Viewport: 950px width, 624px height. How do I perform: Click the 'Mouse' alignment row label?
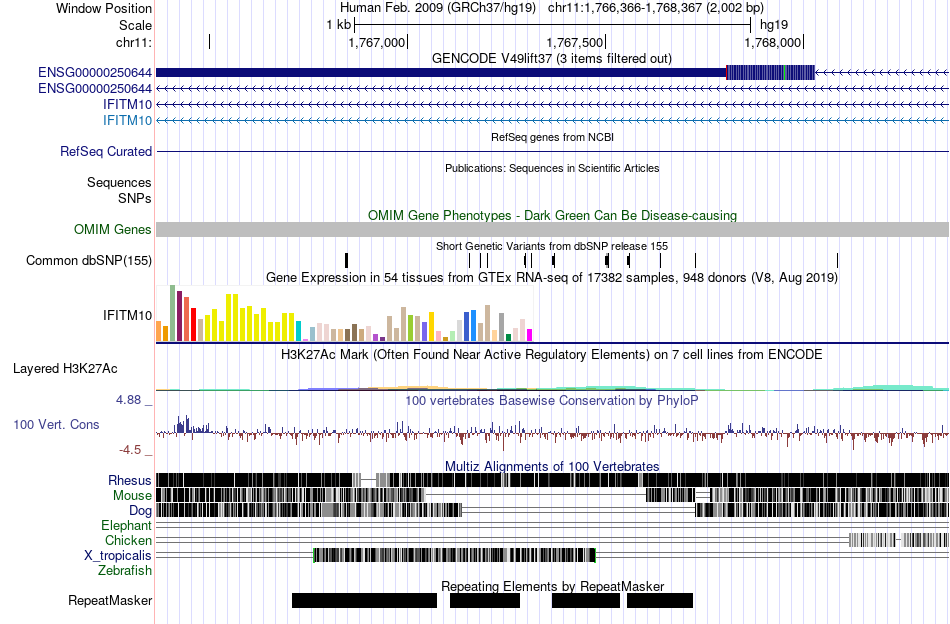[132, 496]
